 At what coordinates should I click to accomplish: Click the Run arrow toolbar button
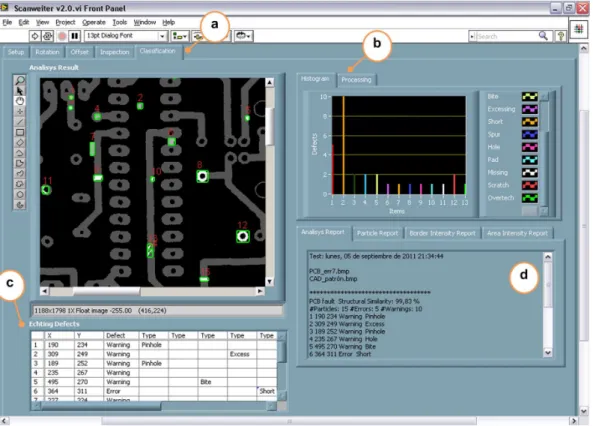click(x=35, y=36)
